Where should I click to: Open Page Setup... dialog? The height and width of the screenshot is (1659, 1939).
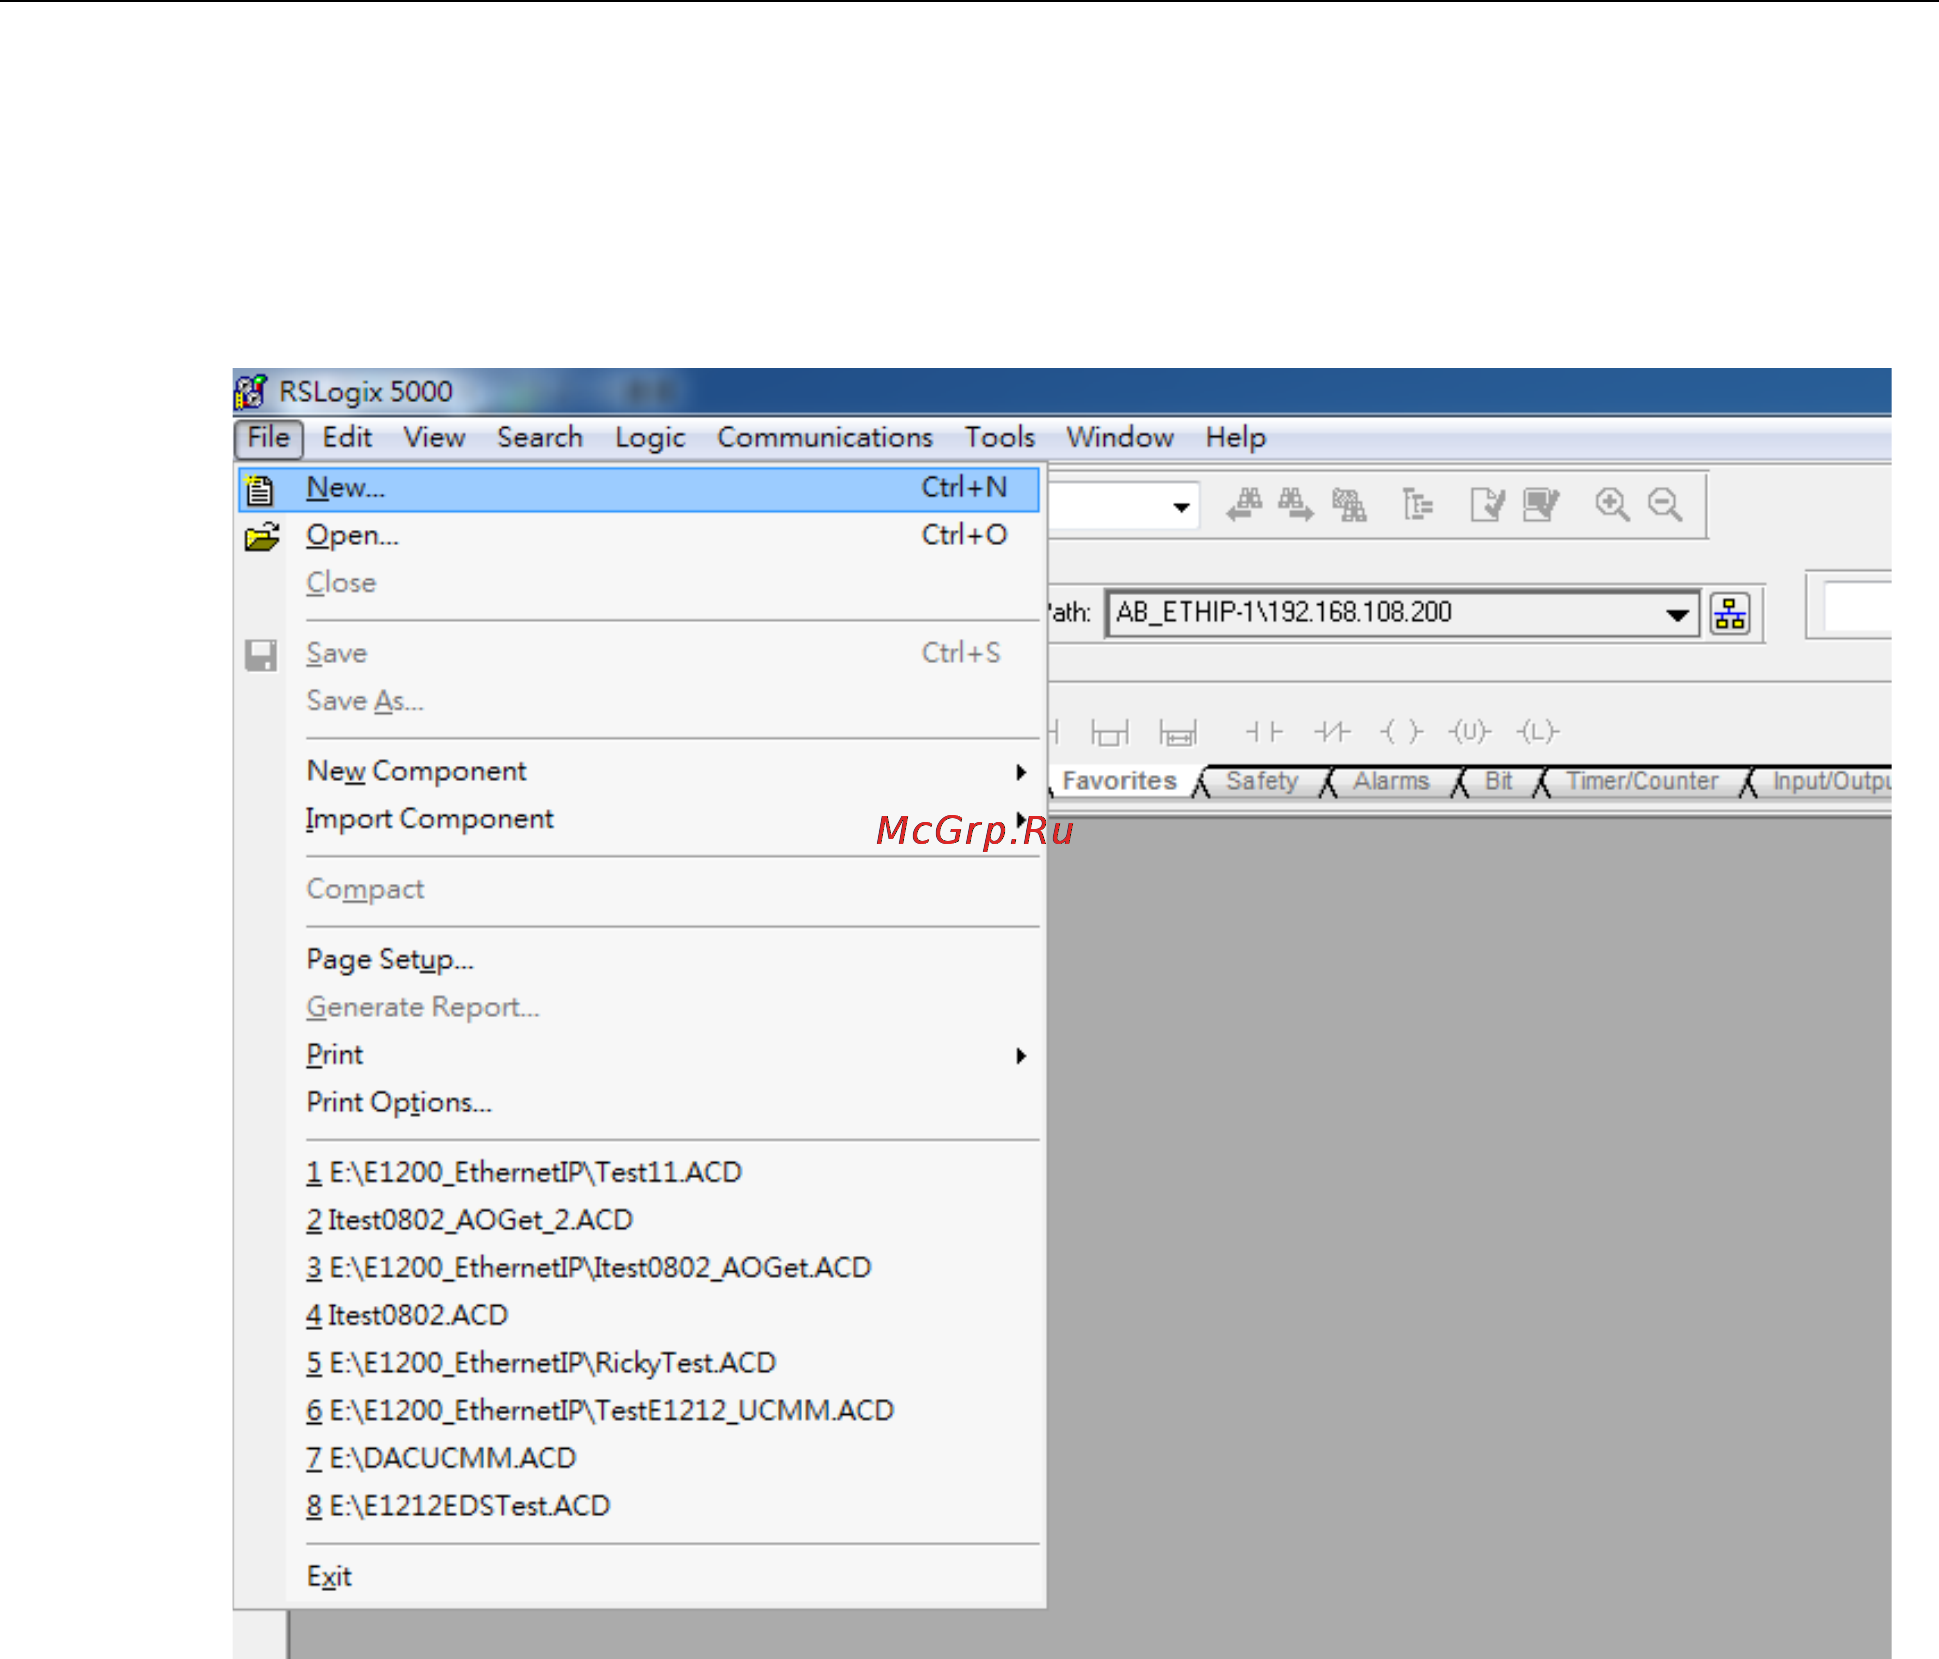(x=640, y=960)
